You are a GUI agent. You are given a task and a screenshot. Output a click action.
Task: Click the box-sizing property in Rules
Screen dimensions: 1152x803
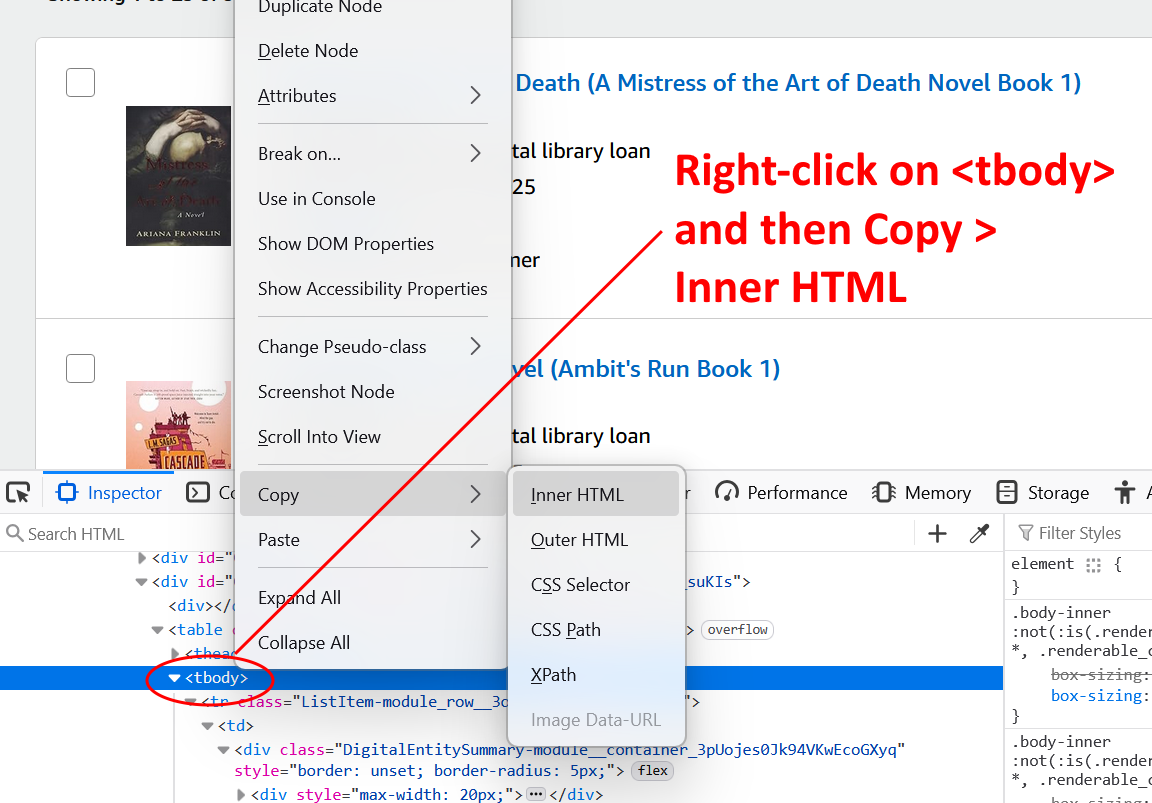tap(1098, 695)
